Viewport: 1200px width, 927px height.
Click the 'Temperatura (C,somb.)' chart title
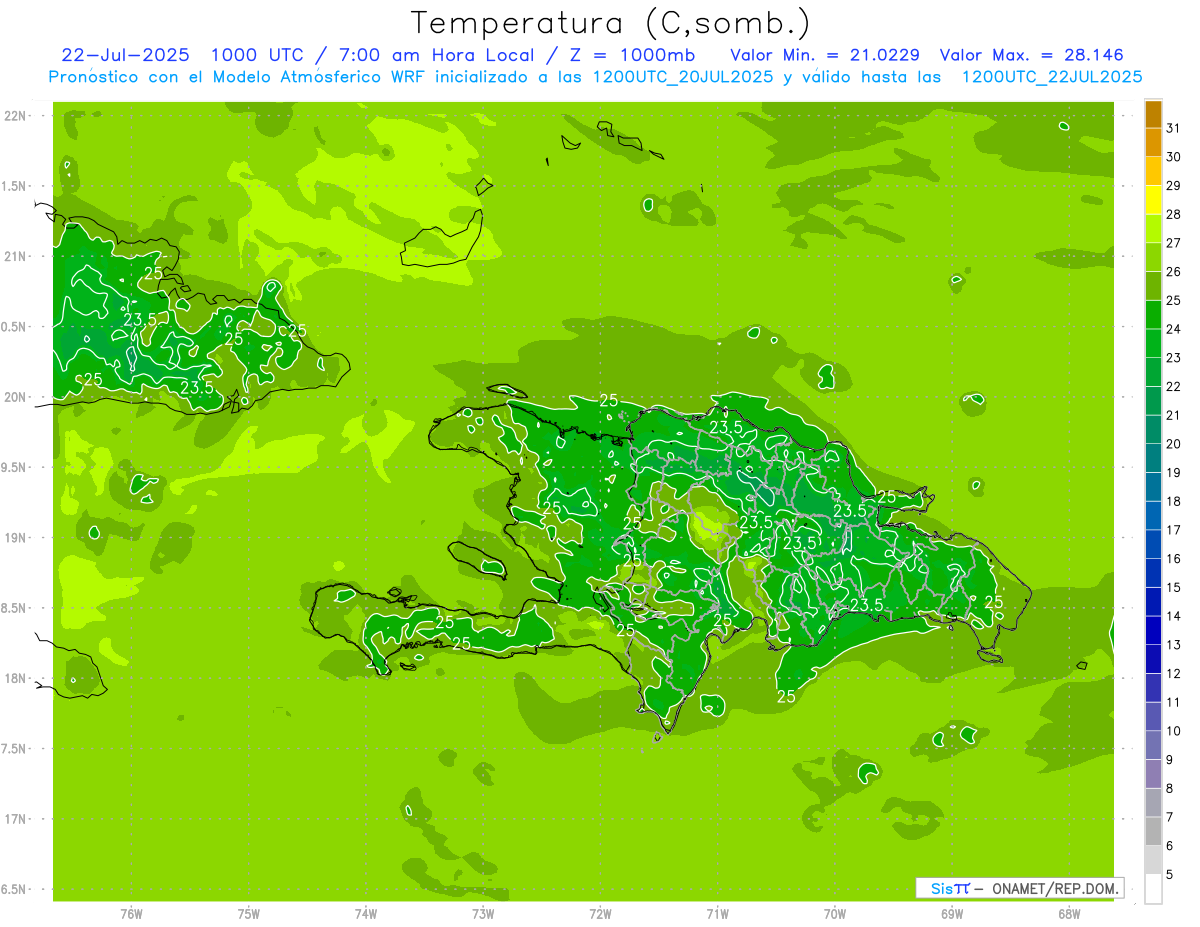(610, 22)
